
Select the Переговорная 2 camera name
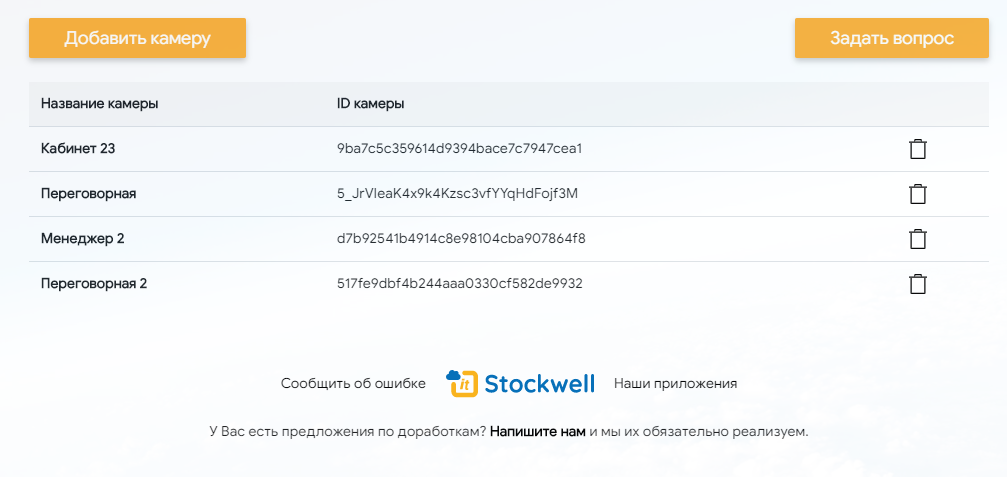coord(94,284)
